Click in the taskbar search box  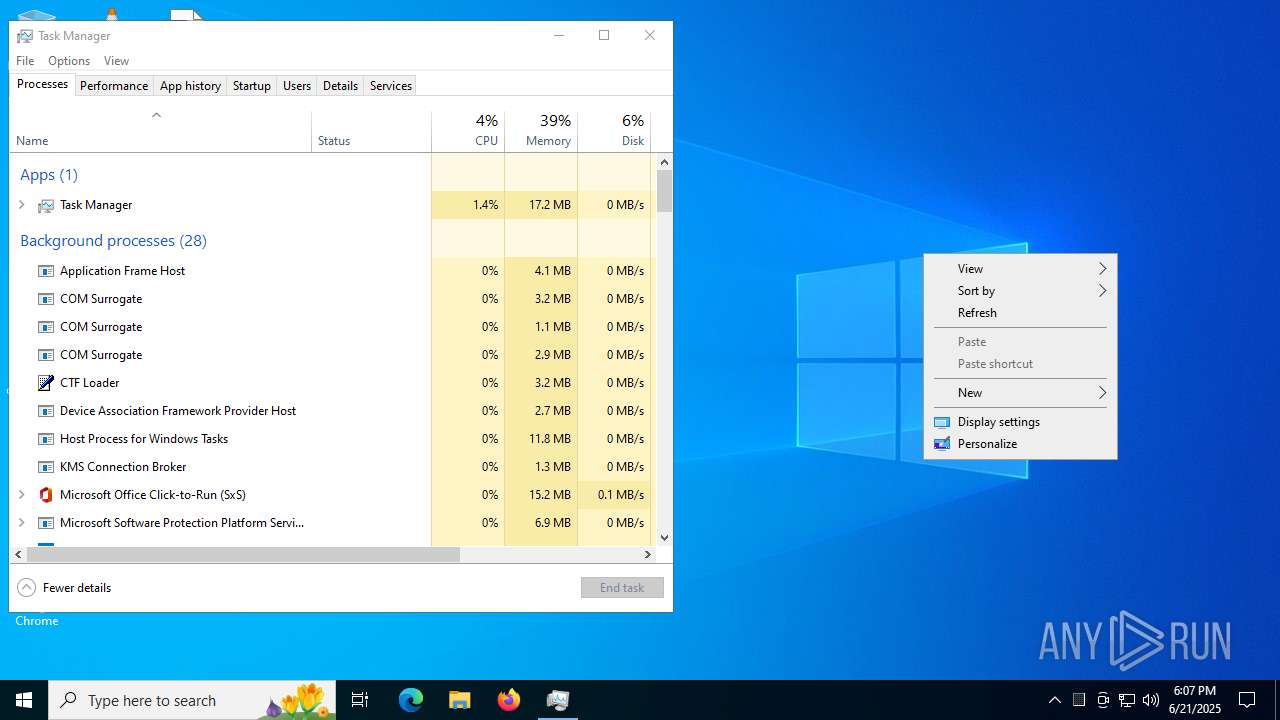tap(190, 700)
